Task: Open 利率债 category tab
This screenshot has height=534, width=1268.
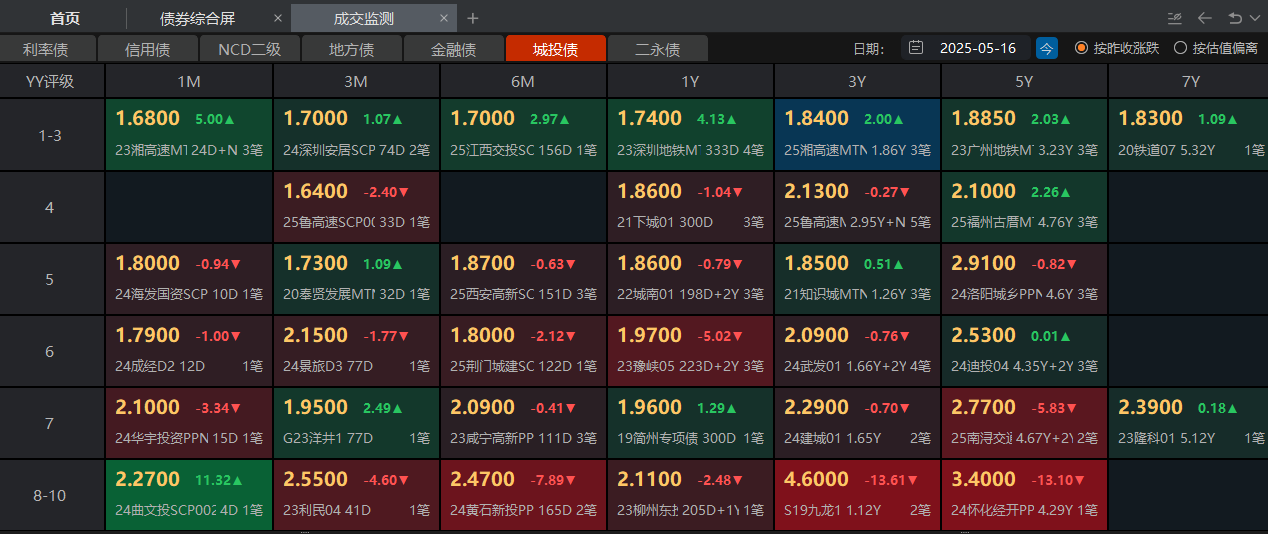Action: [x=49, y=49]
